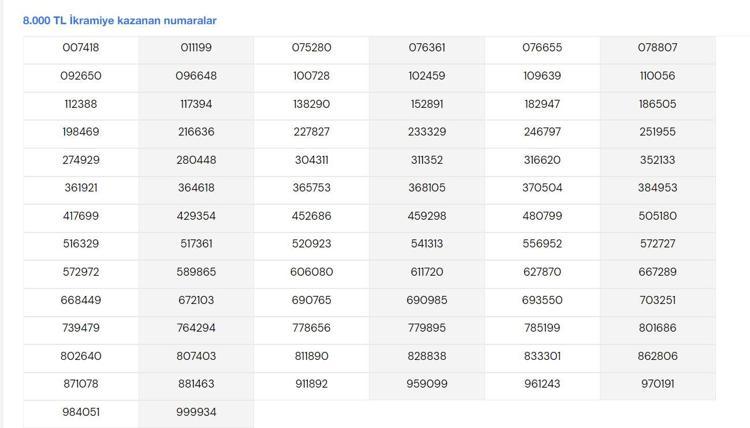Click the number 186505 cell
750x428 pixels.
(x=658, y=104)
